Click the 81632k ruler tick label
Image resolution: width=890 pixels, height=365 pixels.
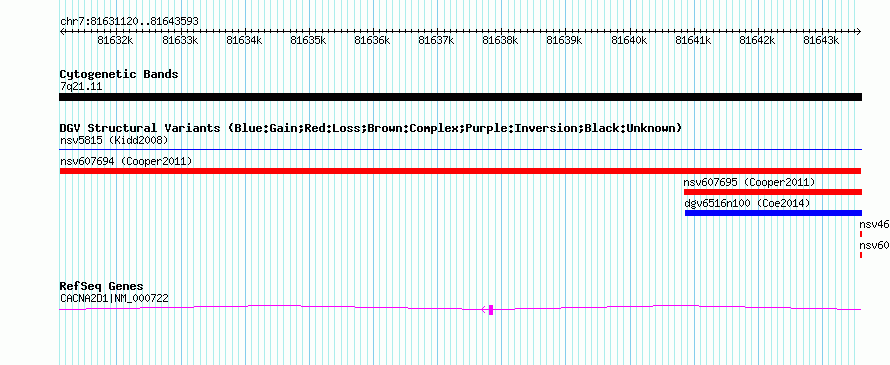coord(115,40)
